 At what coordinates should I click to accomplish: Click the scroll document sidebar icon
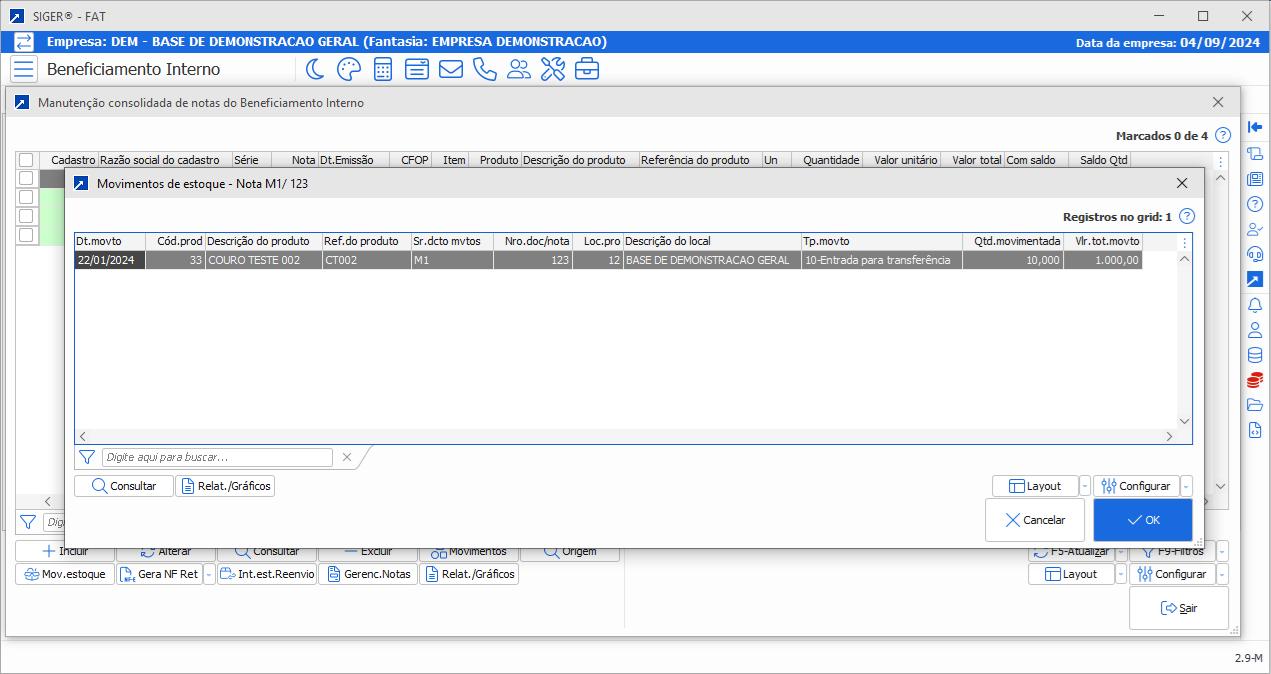[x=1255, y=153]
